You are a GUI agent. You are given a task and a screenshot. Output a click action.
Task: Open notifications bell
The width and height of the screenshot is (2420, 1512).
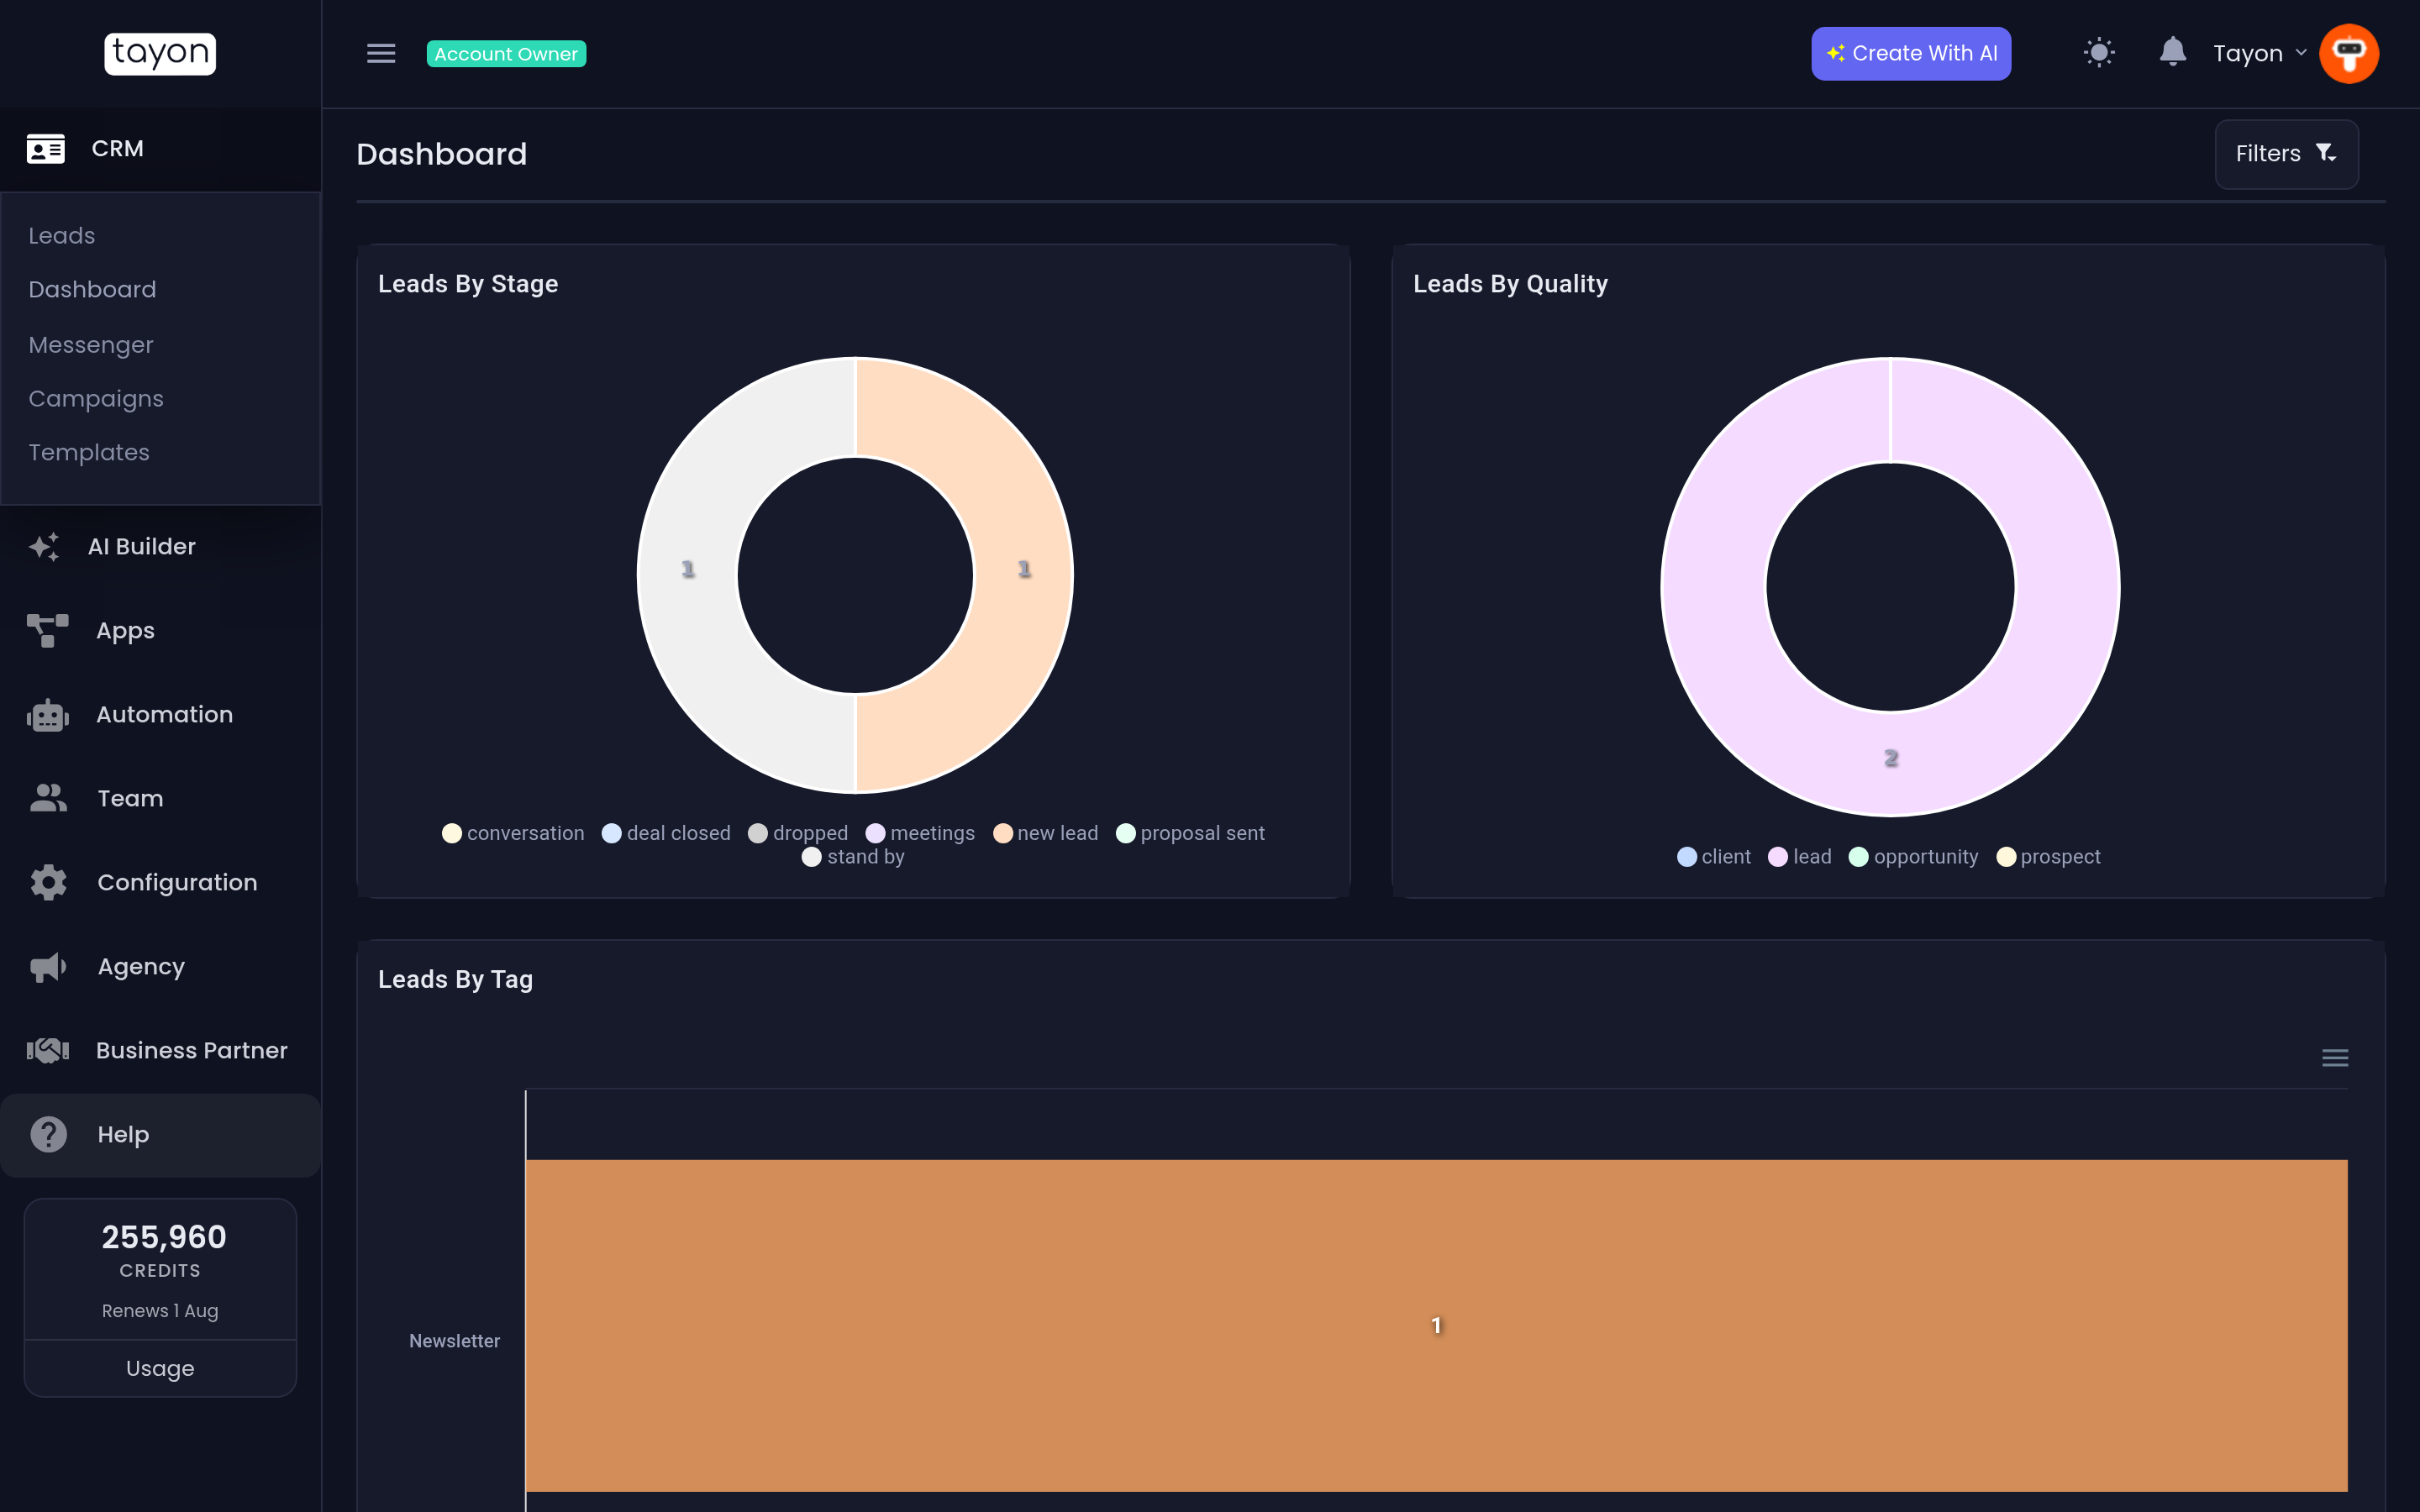(2172, 51)
